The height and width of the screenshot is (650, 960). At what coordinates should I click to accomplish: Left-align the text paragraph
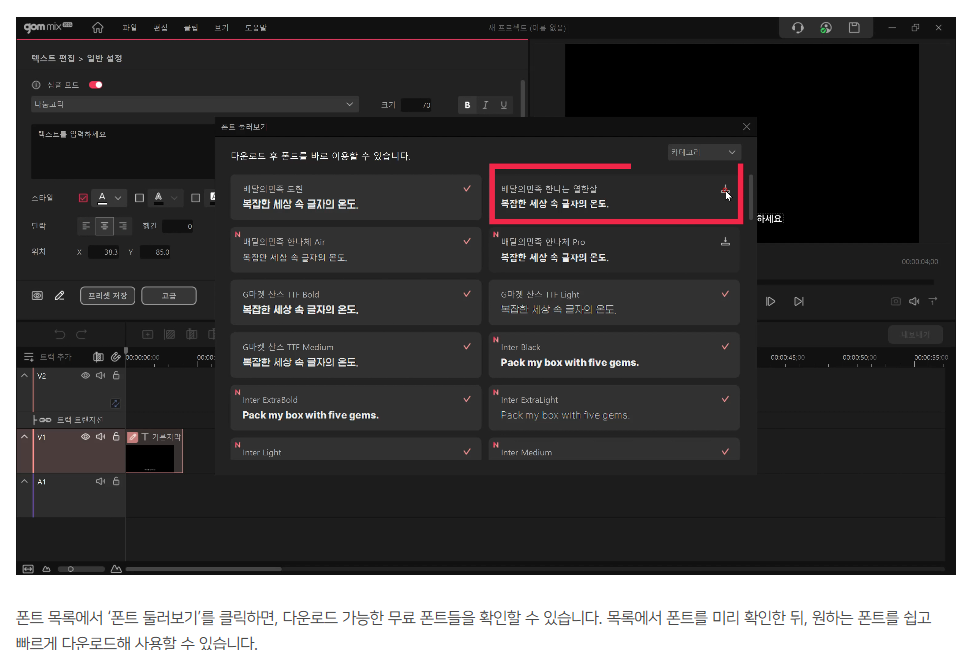[86, 226]
